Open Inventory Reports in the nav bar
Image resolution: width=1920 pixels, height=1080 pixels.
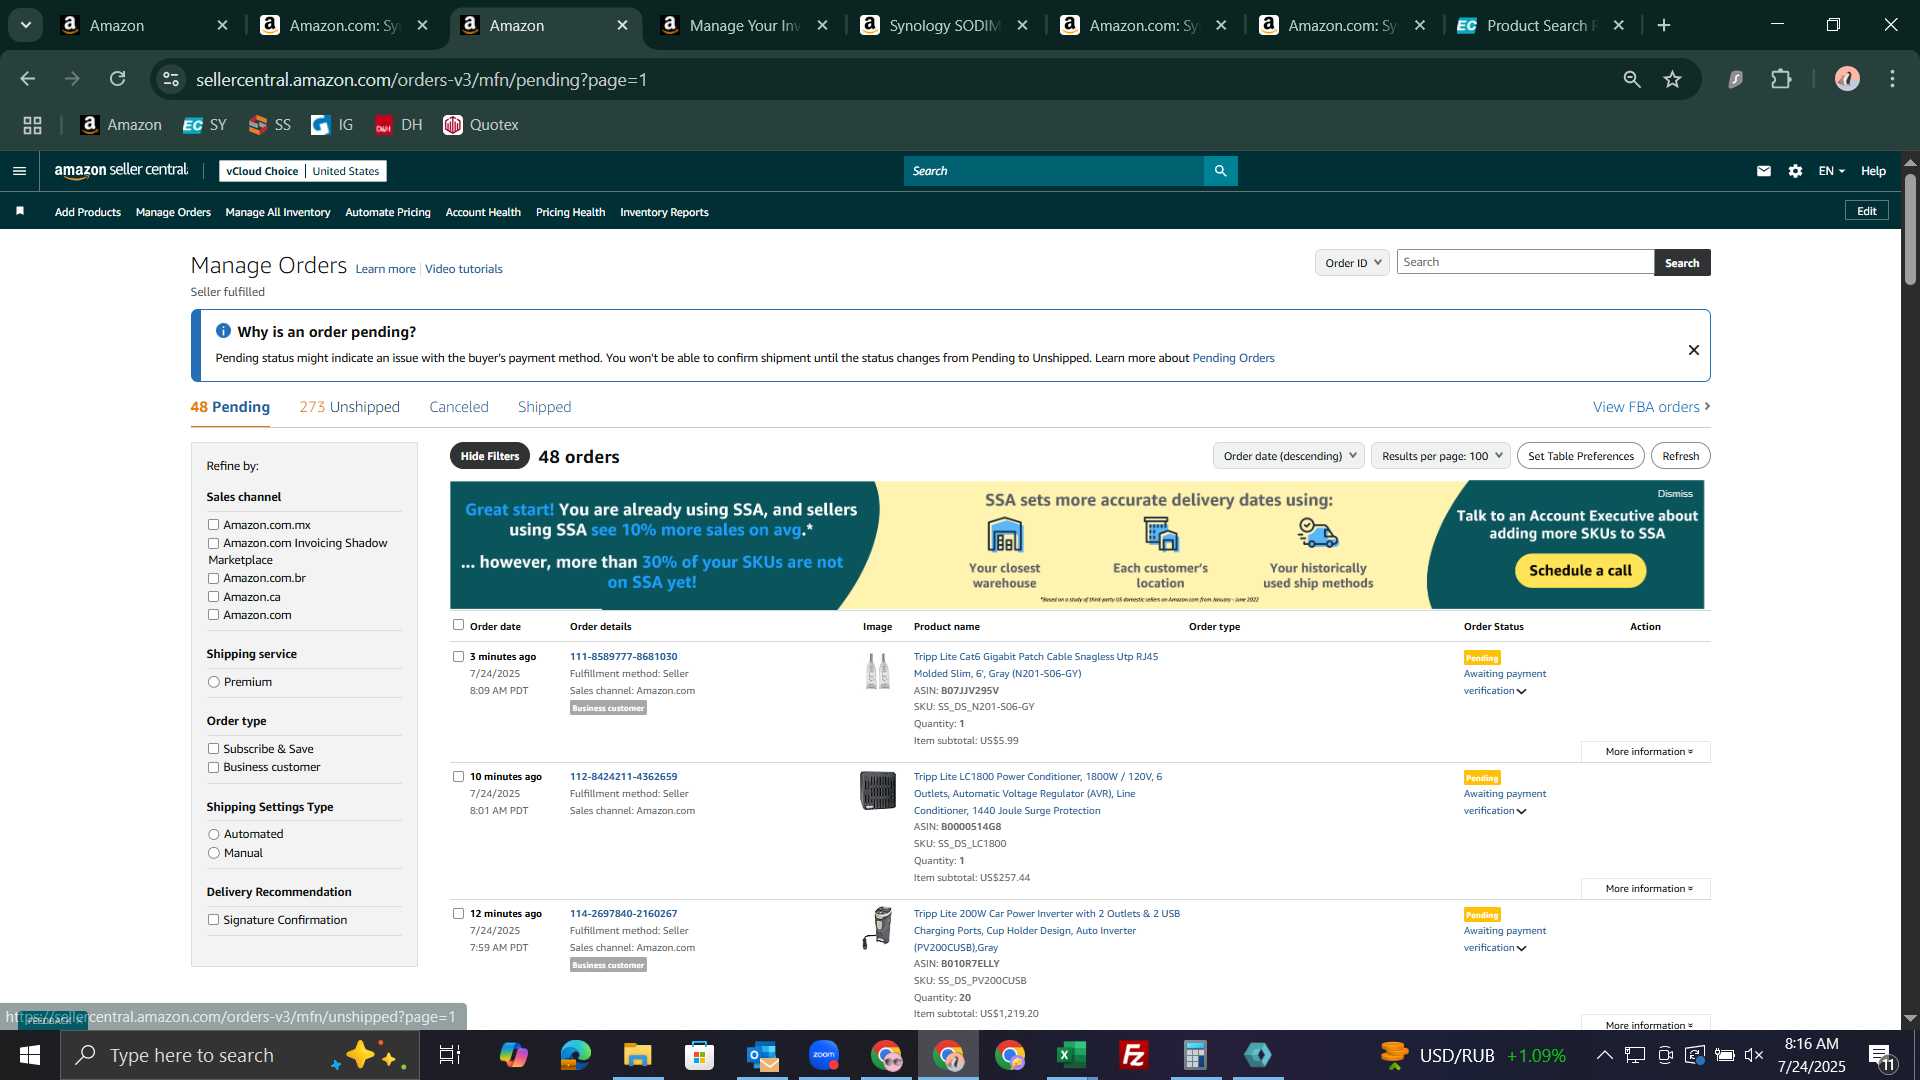coord(664,212)
